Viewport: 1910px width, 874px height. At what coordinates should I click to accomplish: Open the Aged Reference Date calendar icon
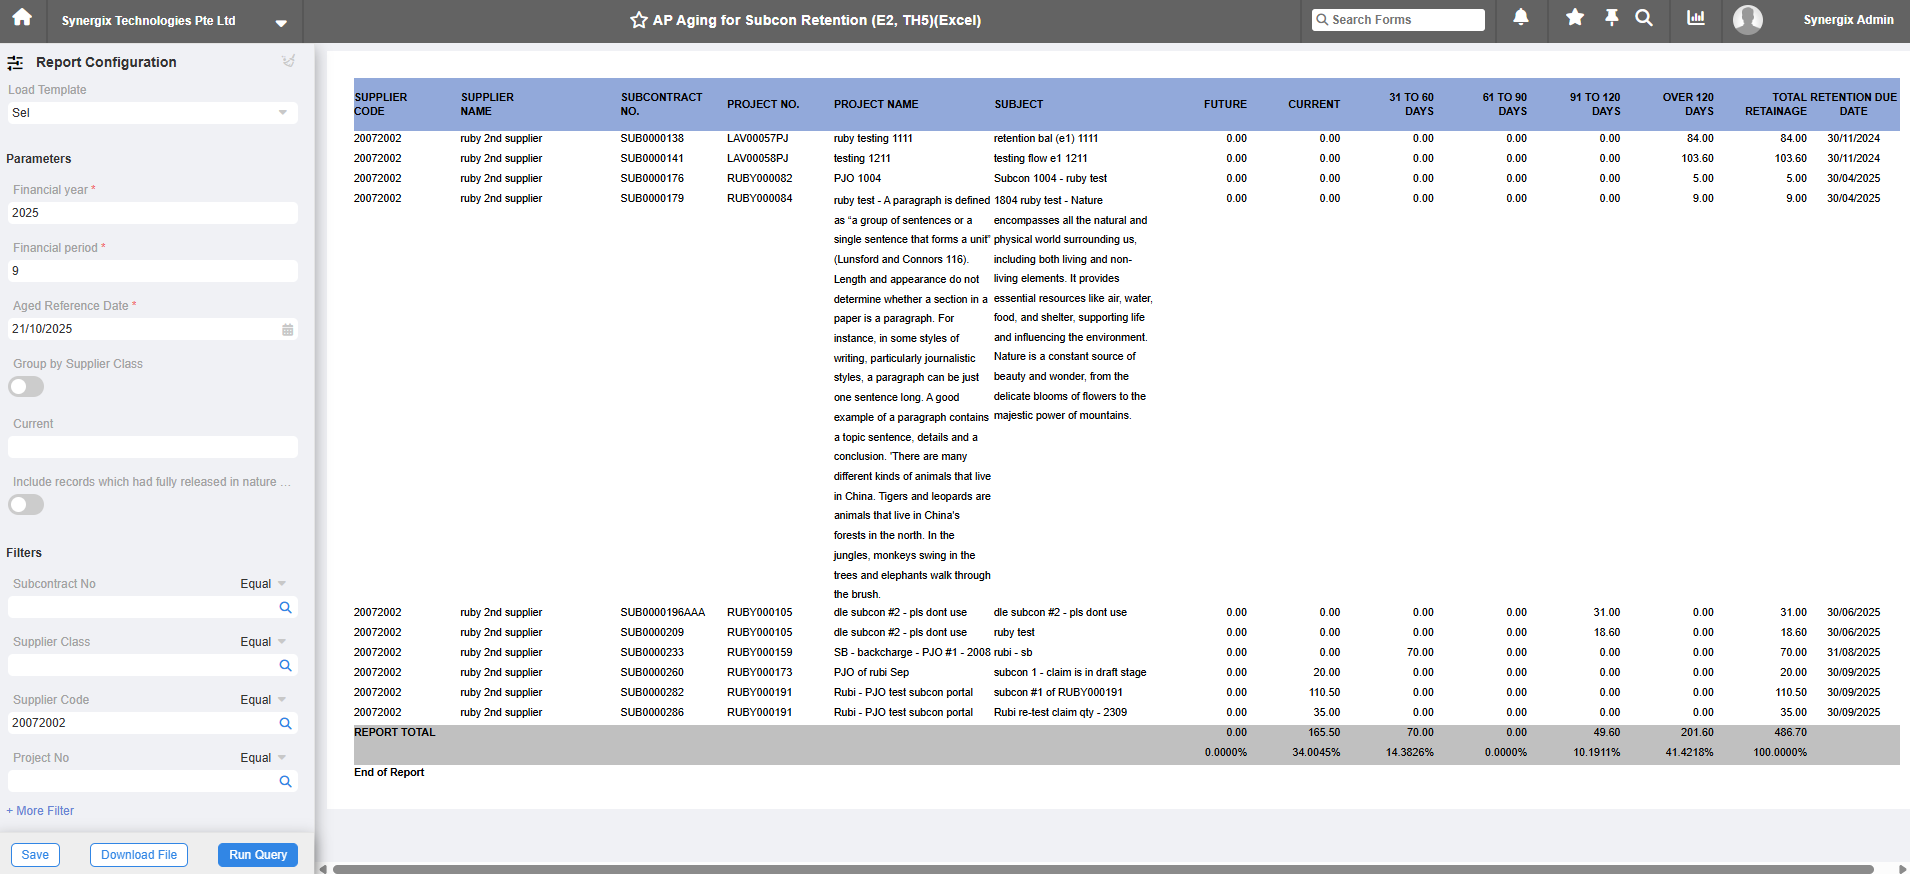coord(288,329)
